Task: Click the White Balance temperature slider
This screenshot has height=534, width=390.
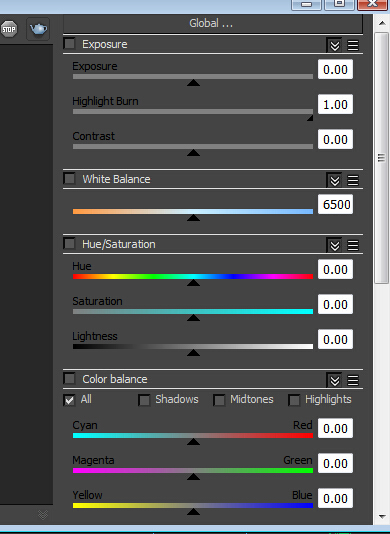Action: click(x=193, y=212)
